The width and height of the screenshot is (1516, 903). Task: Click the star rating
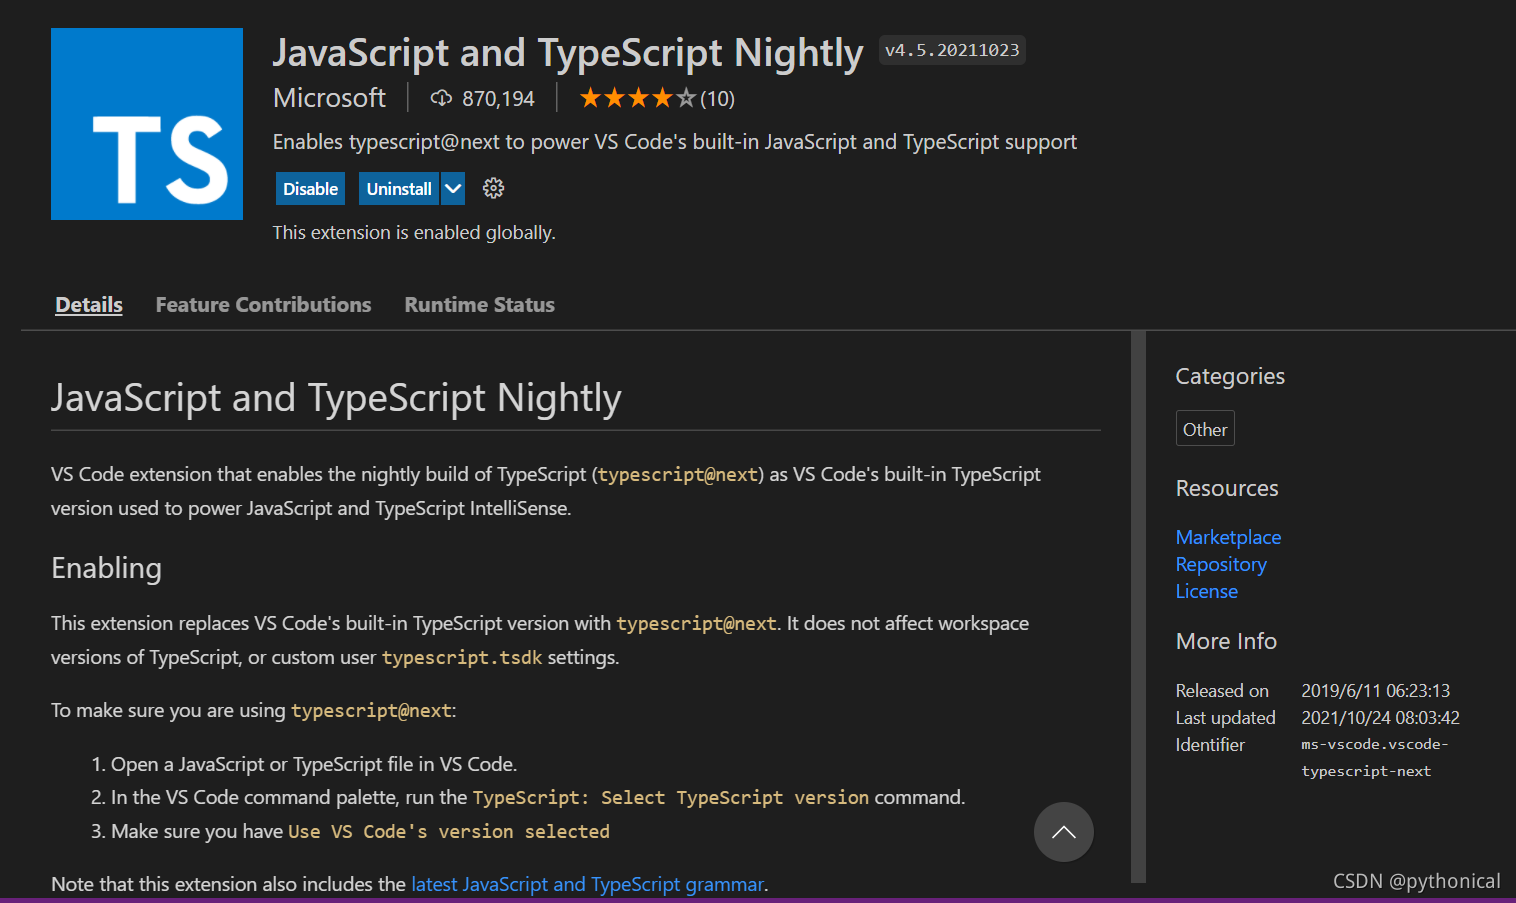pos(637,98)
